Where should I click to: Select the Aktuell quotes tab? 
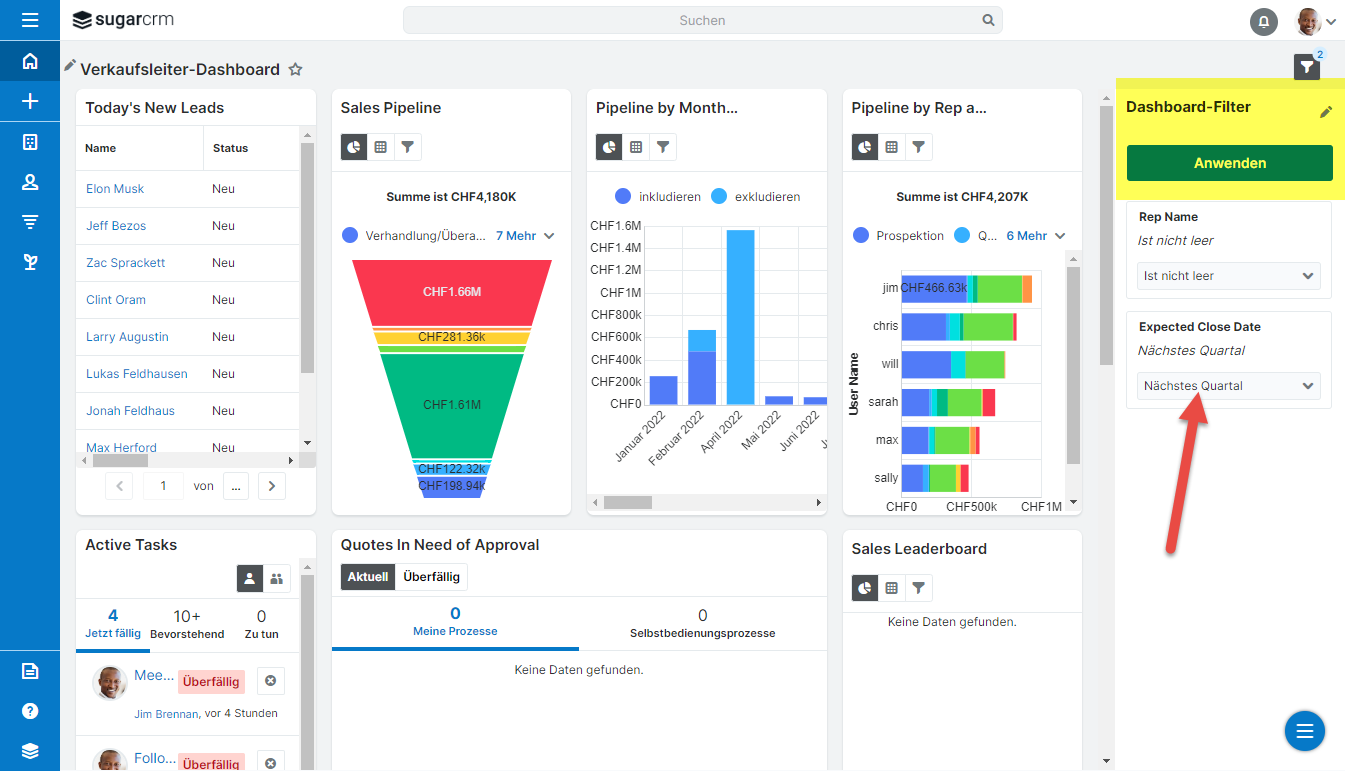click(368, 577)
